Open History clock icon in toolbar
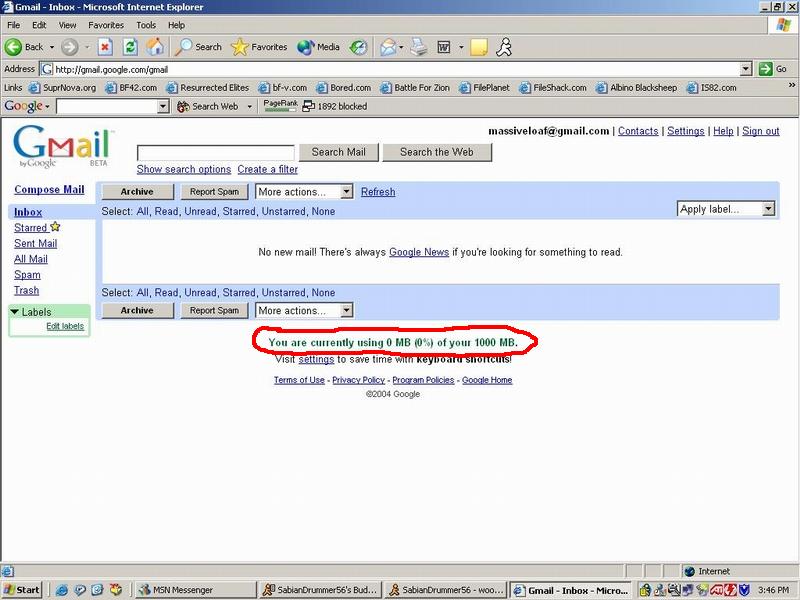The width and height of the screenshot is (800, 600). 358,47
